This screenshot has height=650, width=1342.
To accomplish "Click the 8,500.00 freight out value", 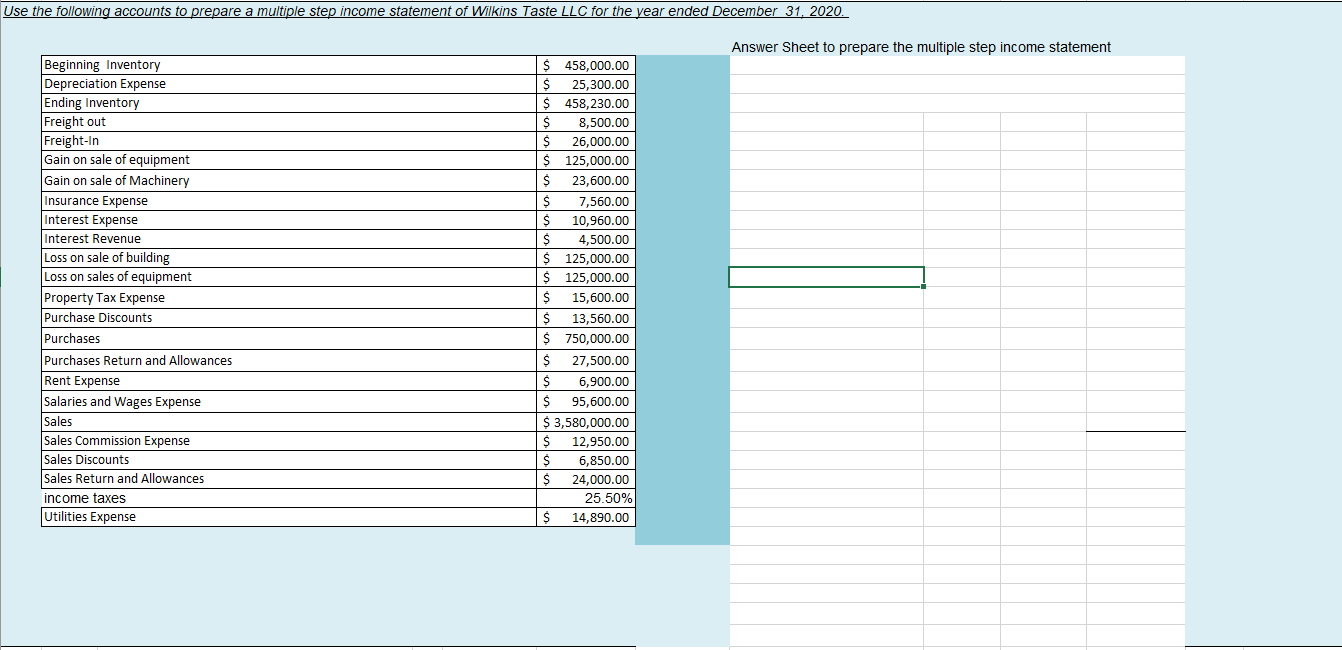I will [587, 122].
